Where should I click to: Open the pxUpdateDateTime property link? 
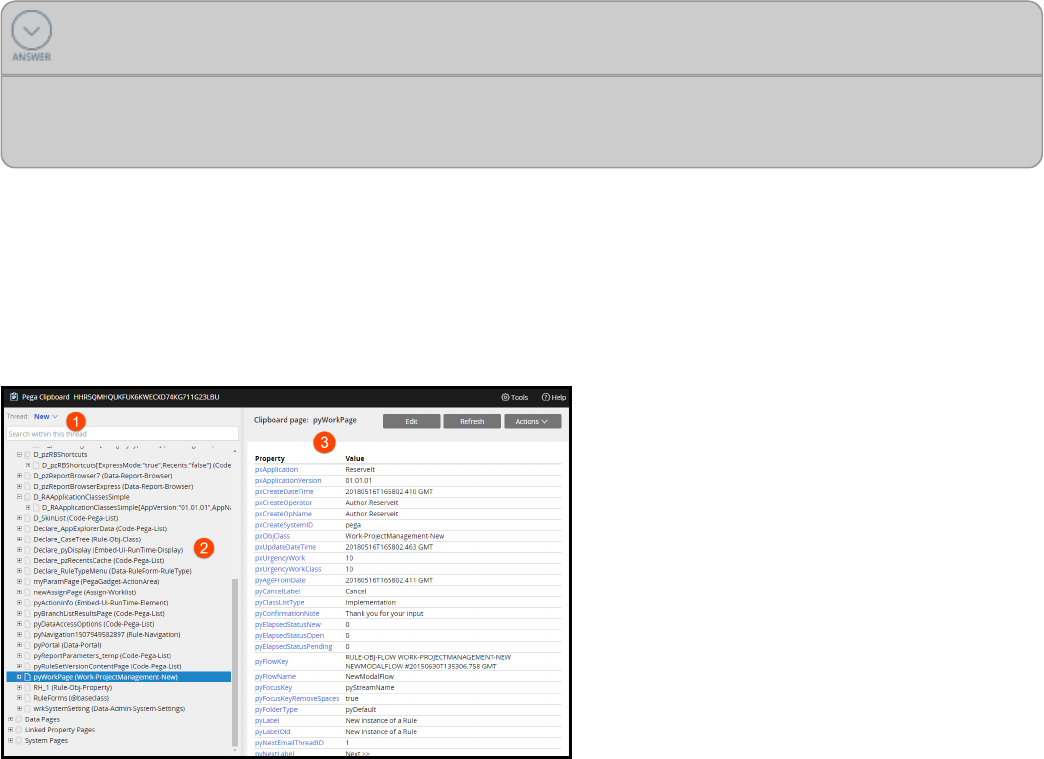(285, 547)
